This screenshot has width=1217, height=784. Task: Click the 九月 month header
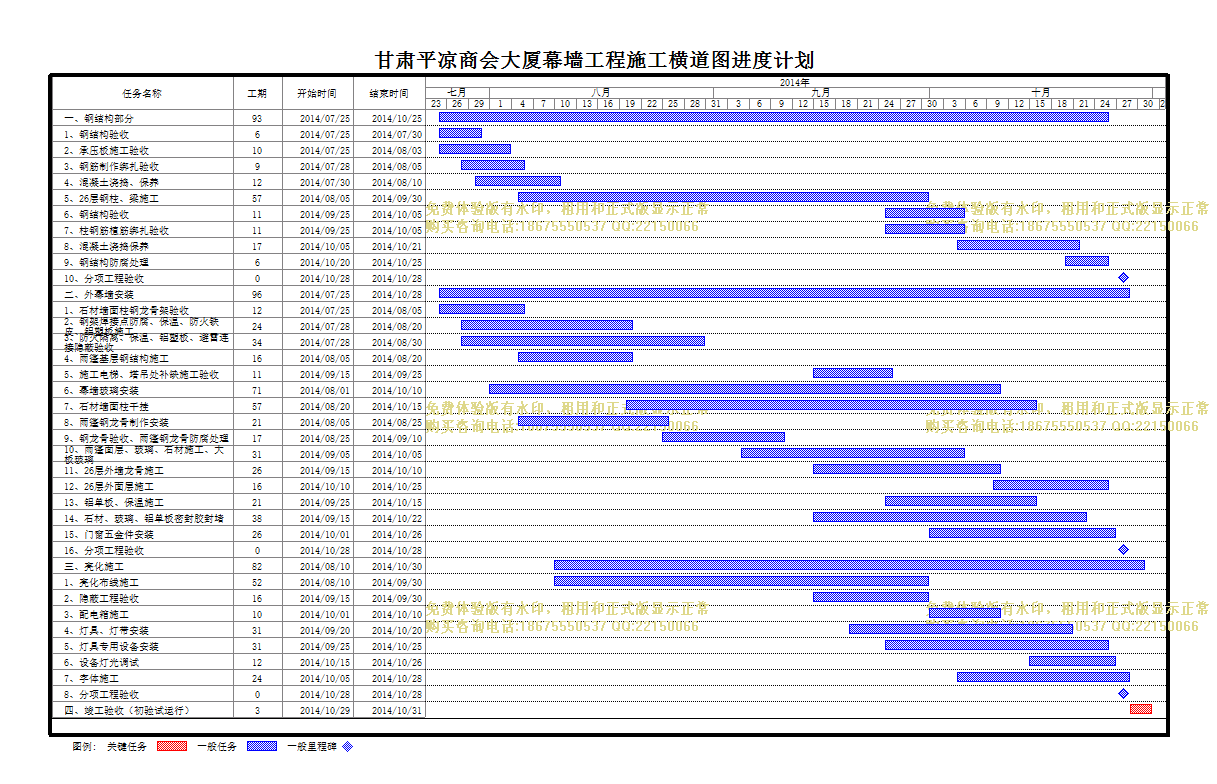click(x=820, y=92)
